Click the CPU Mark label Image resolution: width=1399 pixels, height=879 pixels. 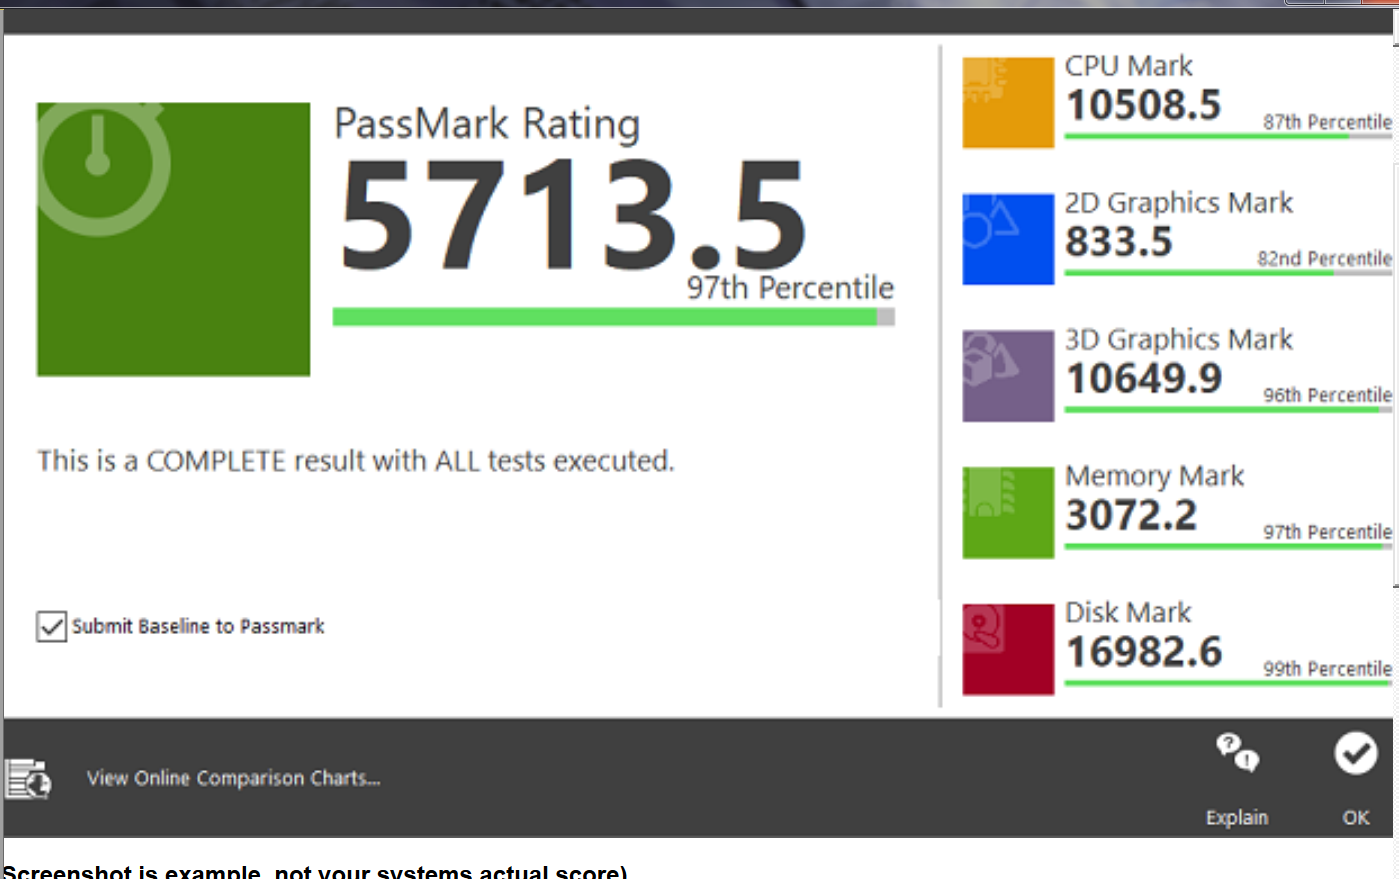tap(1128, 66)
